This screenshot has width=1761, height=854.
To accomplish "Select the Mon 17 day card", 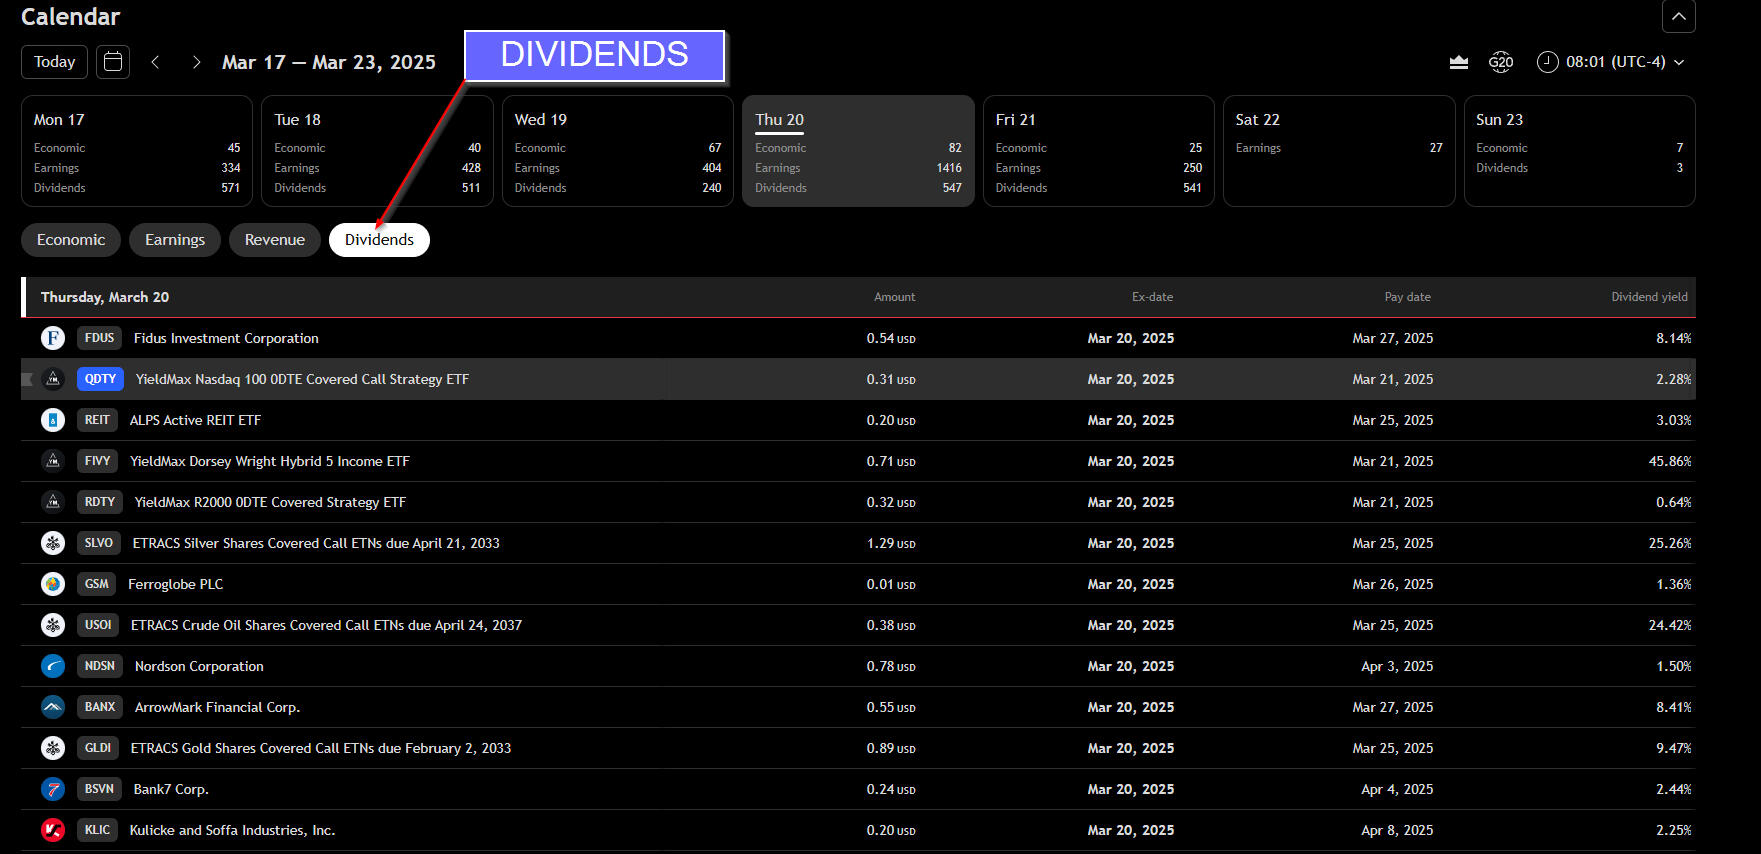I will click(x=137, y=151).
